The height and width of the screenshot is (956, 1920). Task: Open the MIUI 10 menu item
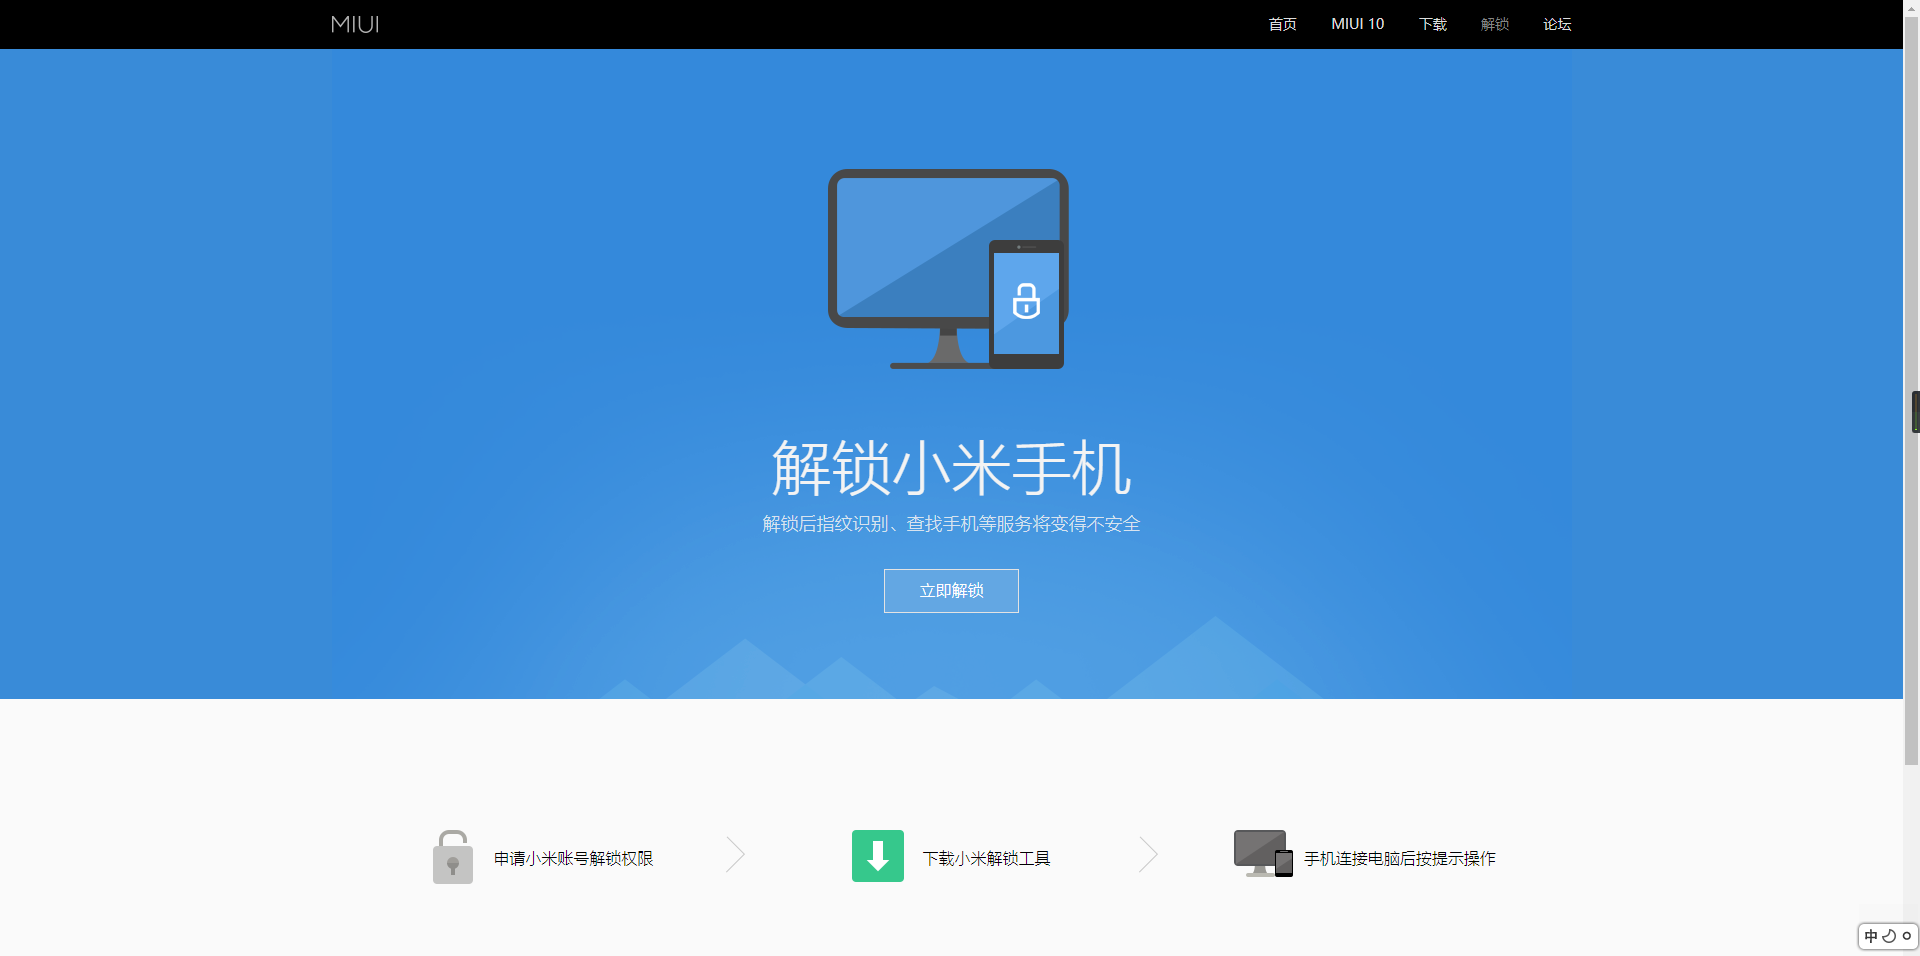1357,24
